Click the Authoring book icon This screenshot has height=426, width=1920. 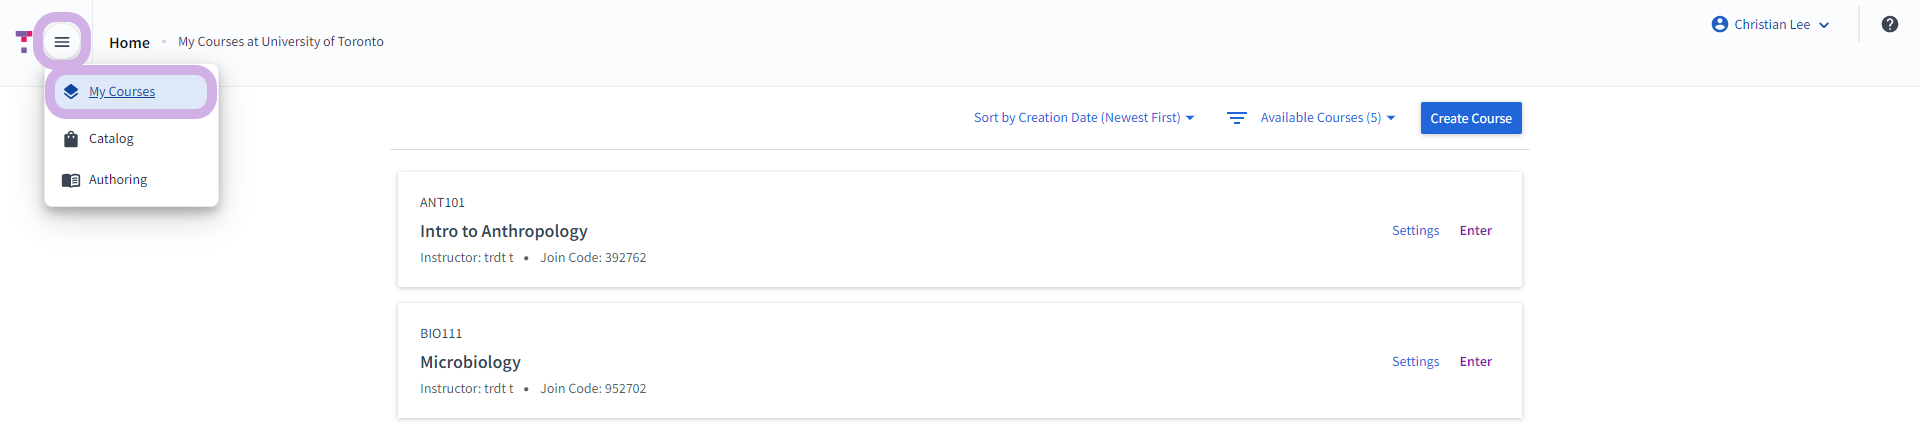tap(71, 180)
